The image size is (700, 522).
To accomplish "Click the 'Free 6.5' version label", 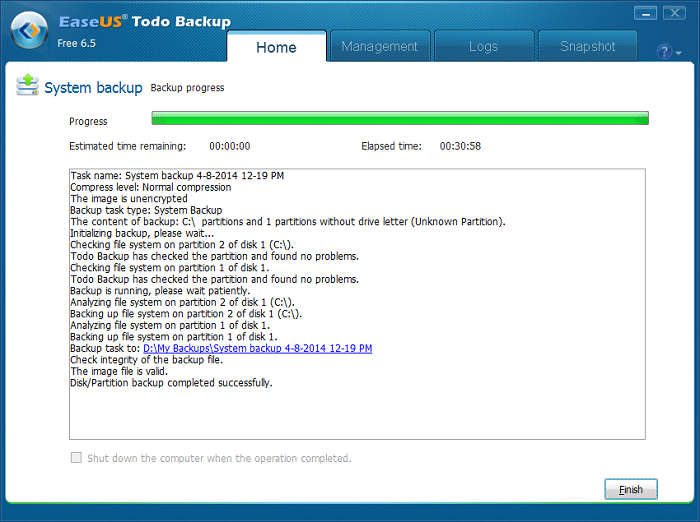I will pyautogui.click(x=76, y=43).
